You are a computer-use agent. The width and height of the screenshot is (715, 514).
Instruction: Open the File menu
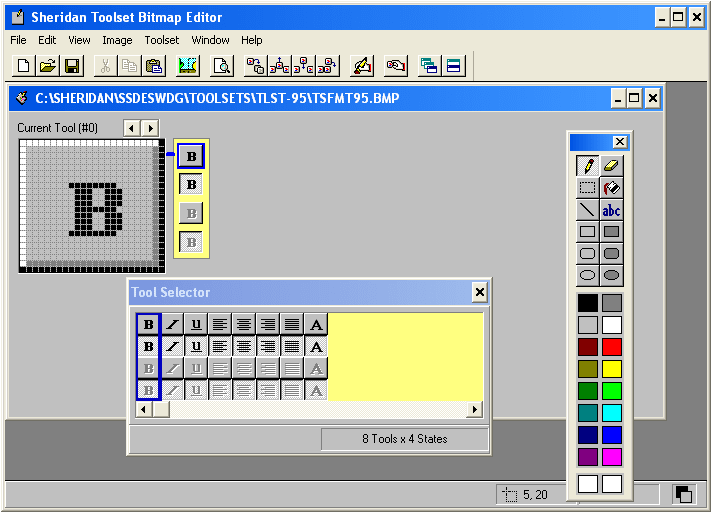18,40
